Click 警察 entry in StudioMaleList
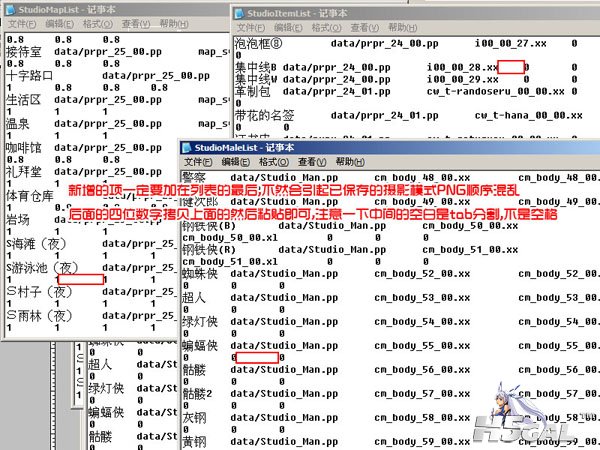 tap(194, 178)
